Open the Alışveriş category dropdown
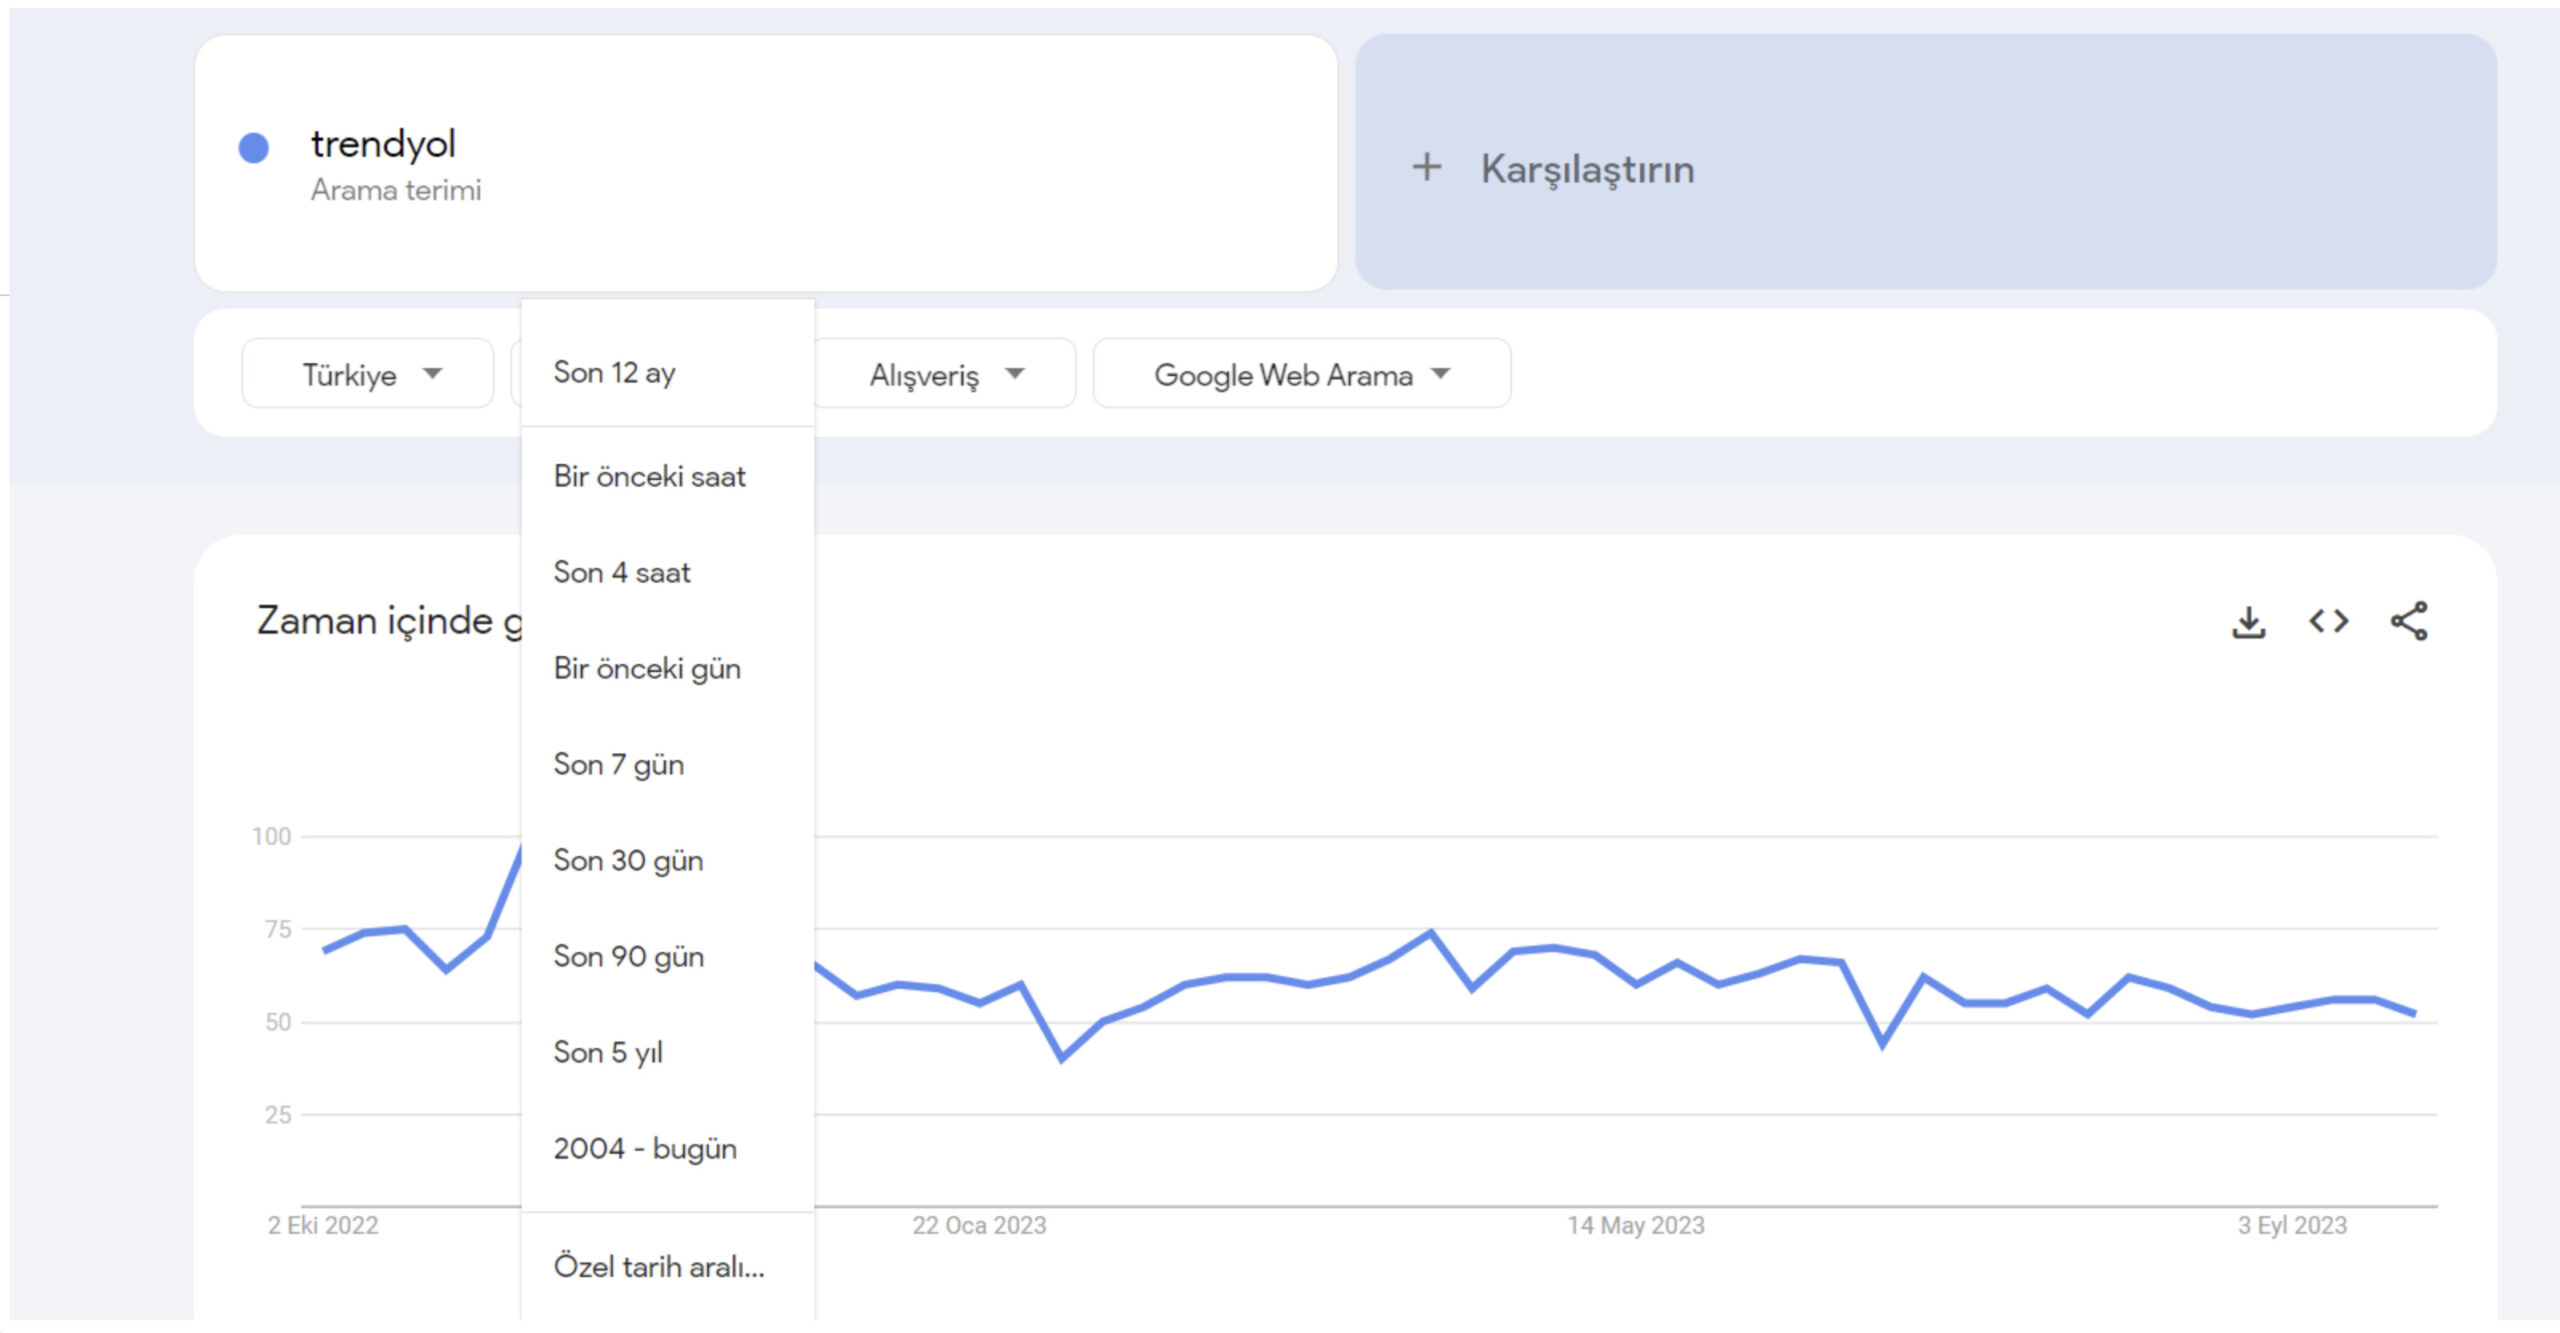Screen dimensions: 2560x1333 click(x=946, y=374)
